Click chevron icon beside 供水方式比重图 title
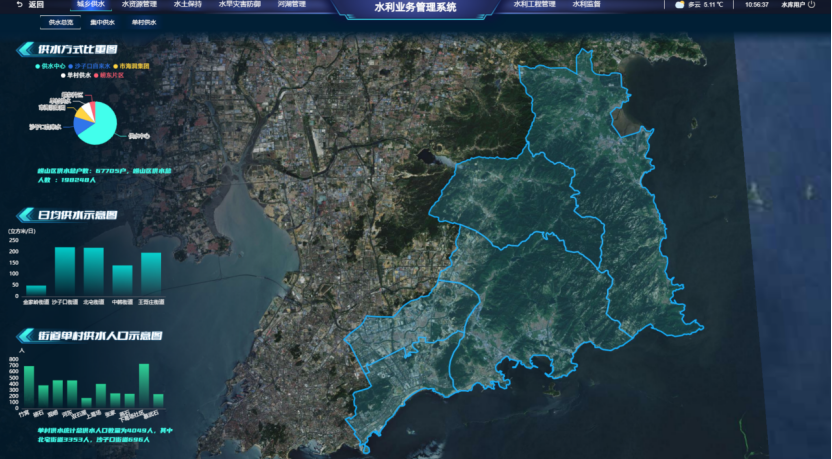The width and height of the screenshot is (832, 459). pos(25,49)
